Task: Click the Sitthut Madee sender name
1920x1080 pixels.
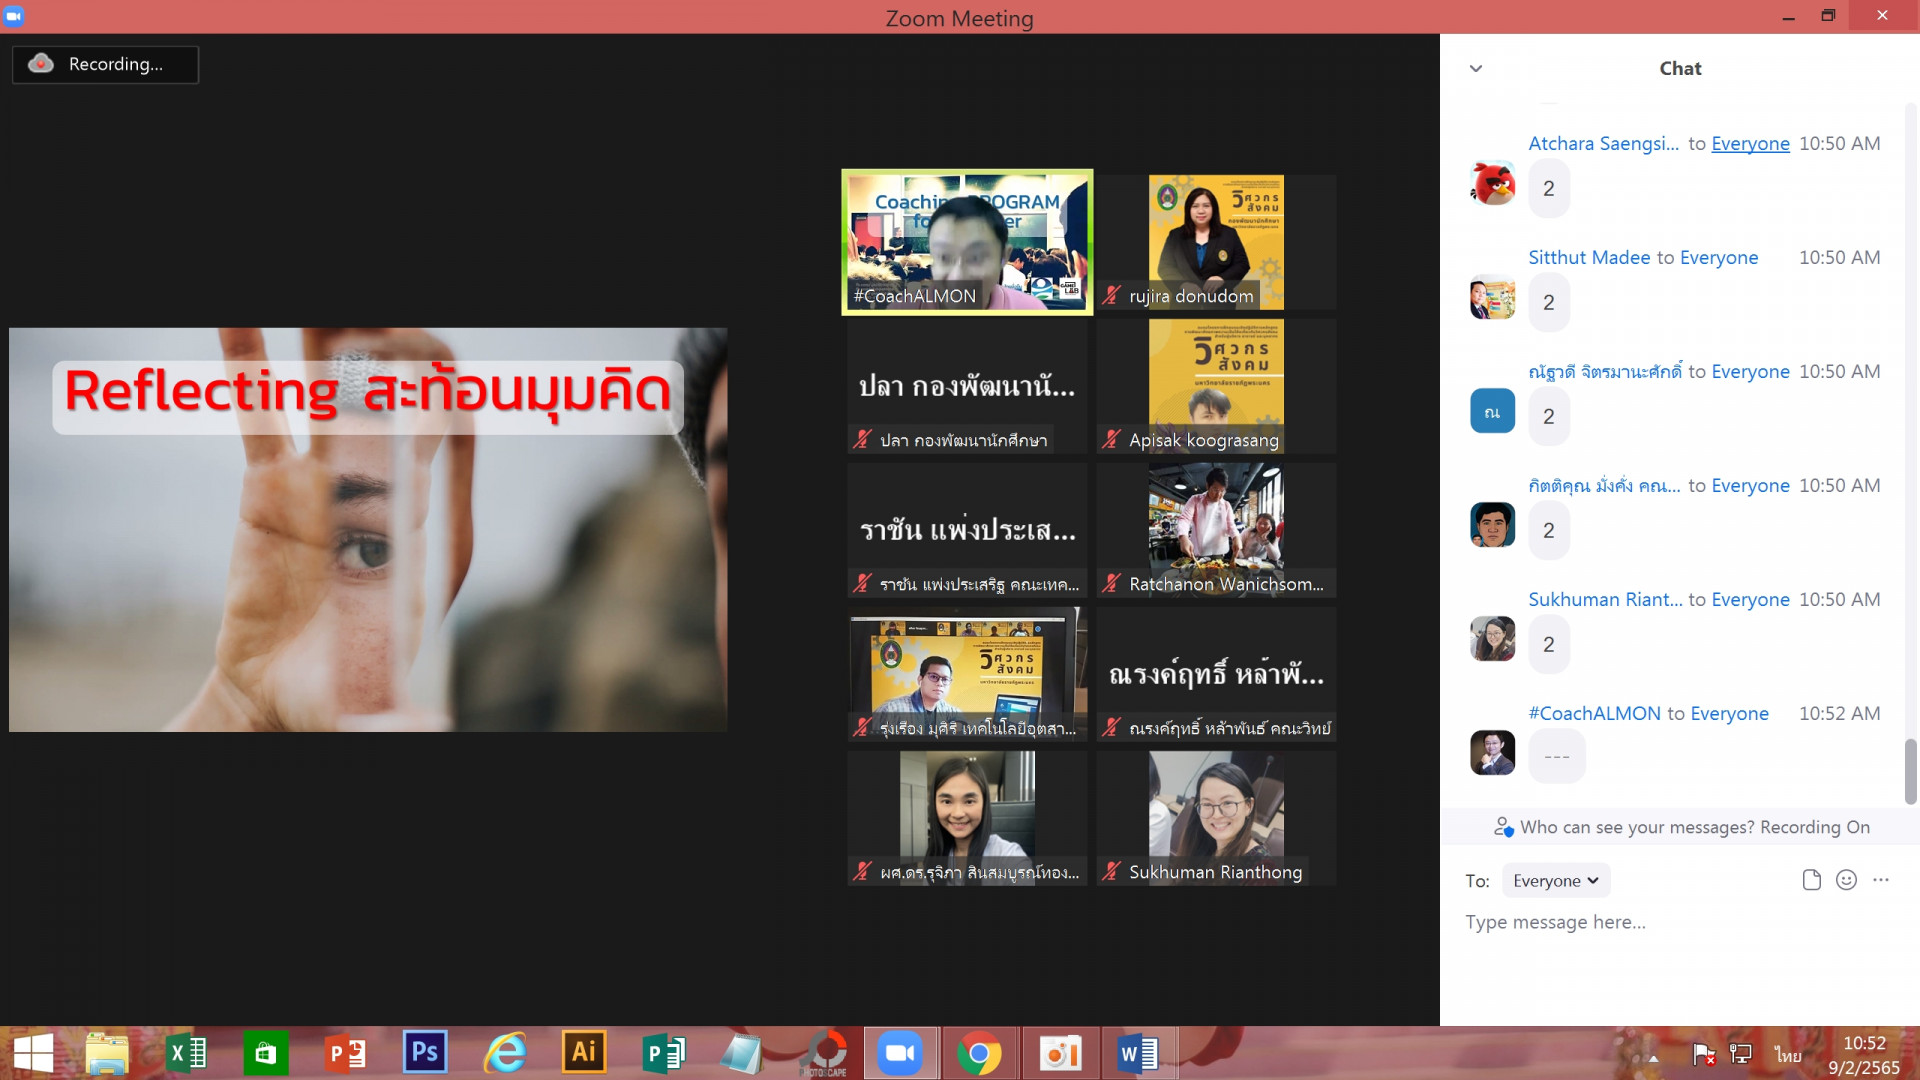Action: [x=1589, y=257]
